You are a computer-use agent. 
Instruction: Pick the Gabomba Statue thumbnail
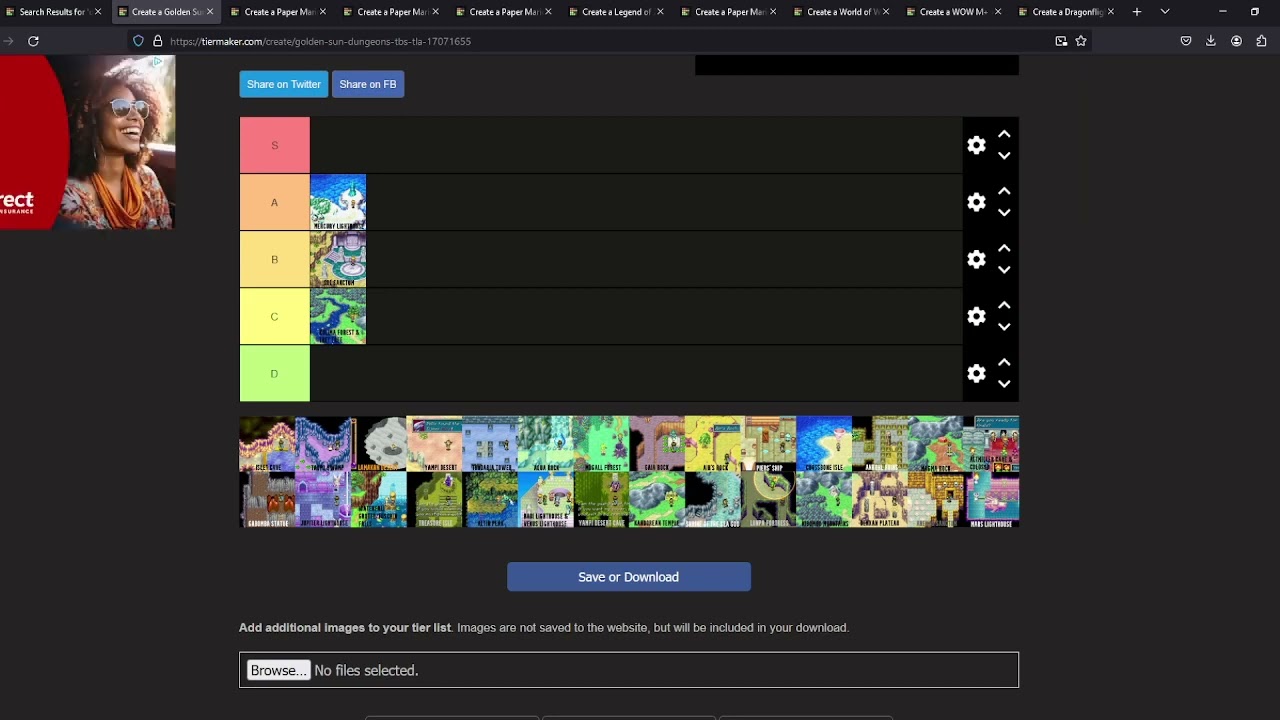point(268,500)
